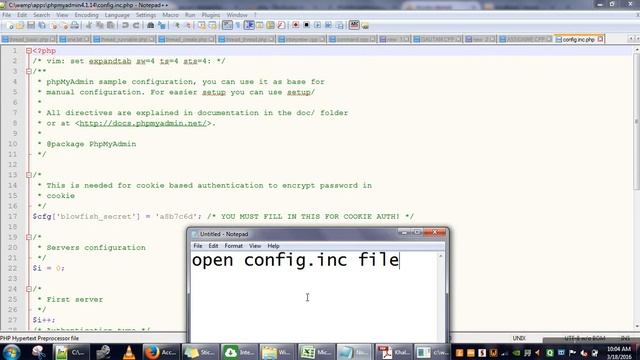Open the File menu in Untitled Notepad
Image resolution: width=640 pixels, height=360 pixels.
point(198,246)
